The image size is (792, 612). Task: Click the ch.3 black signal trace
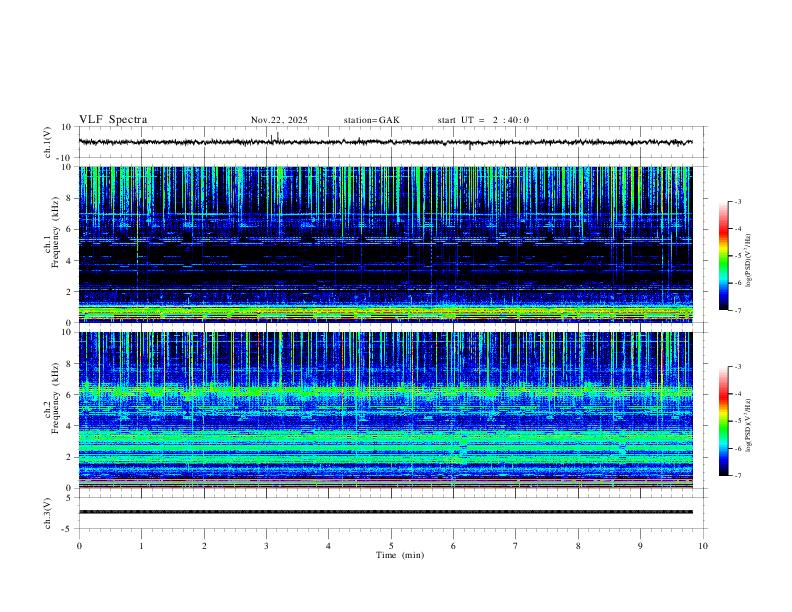click(385, 512)
